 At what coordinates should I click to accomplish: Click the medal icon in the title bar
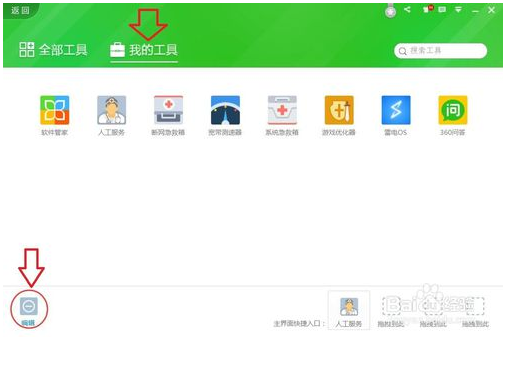click(x=390, y=11)
